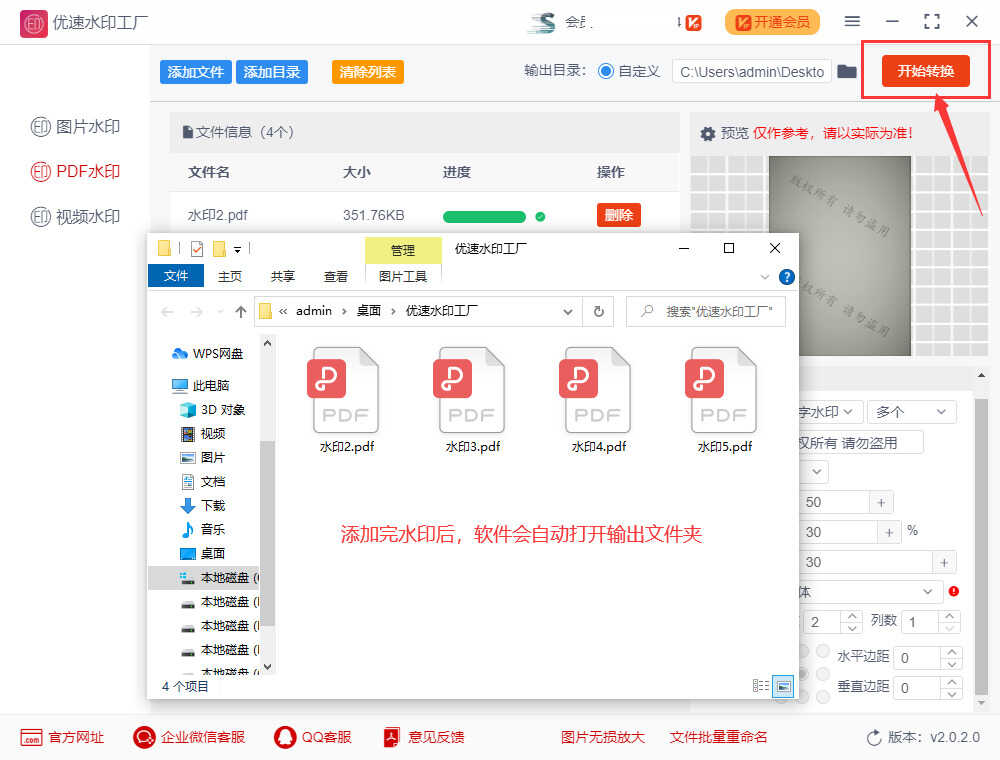Viewport: 1000px width, 760px height.
Task: Click the Explorer back arrow
Action: pos(168,312)
